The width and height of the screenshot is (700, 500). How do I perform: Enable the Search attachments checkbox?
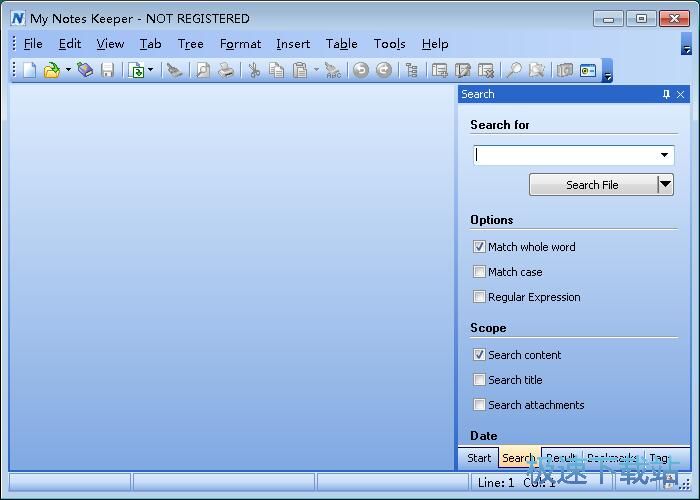[479, 404]
